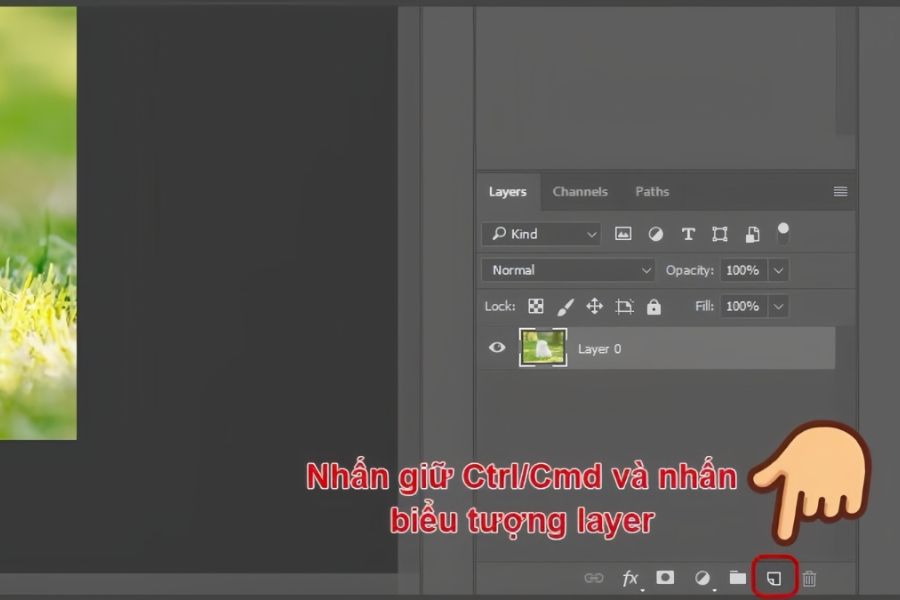Open the fx layer styles menu

pyautogui.click(x=630, y=578)
